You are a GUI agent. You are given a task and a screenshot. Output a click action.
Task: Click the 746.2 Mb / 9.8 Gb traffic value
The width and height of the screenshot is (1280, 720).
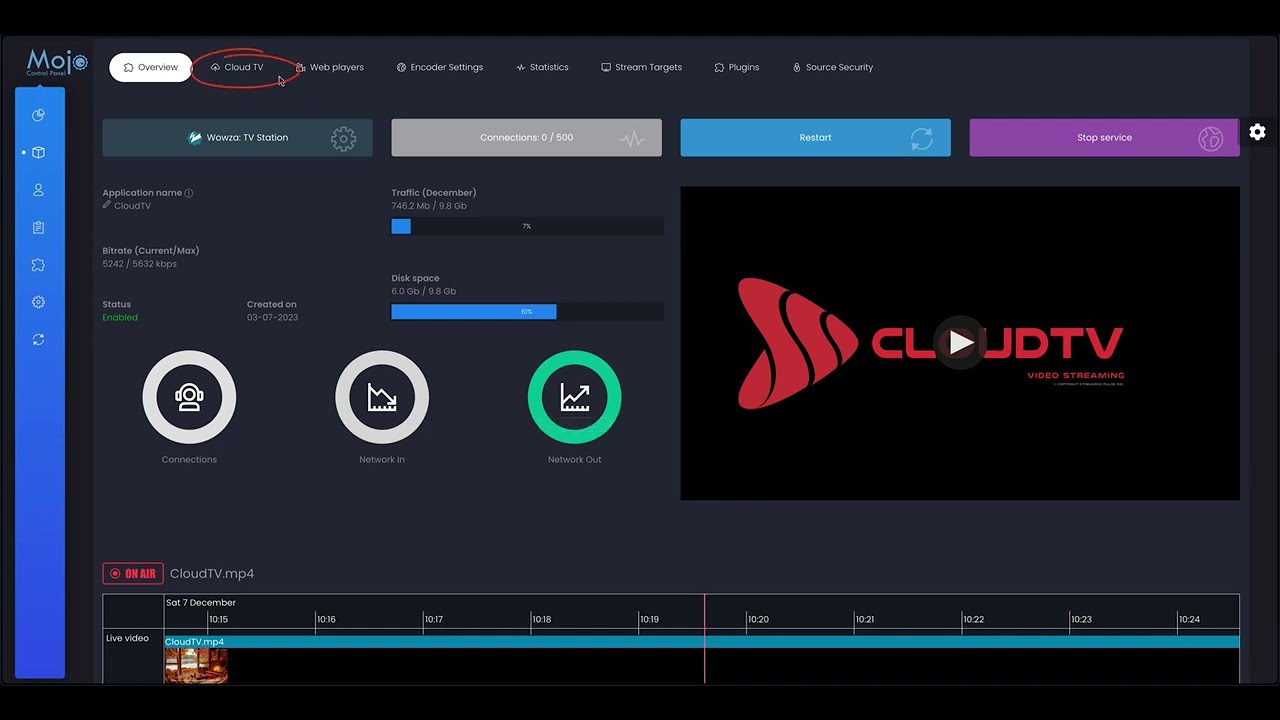coord(429,206)
